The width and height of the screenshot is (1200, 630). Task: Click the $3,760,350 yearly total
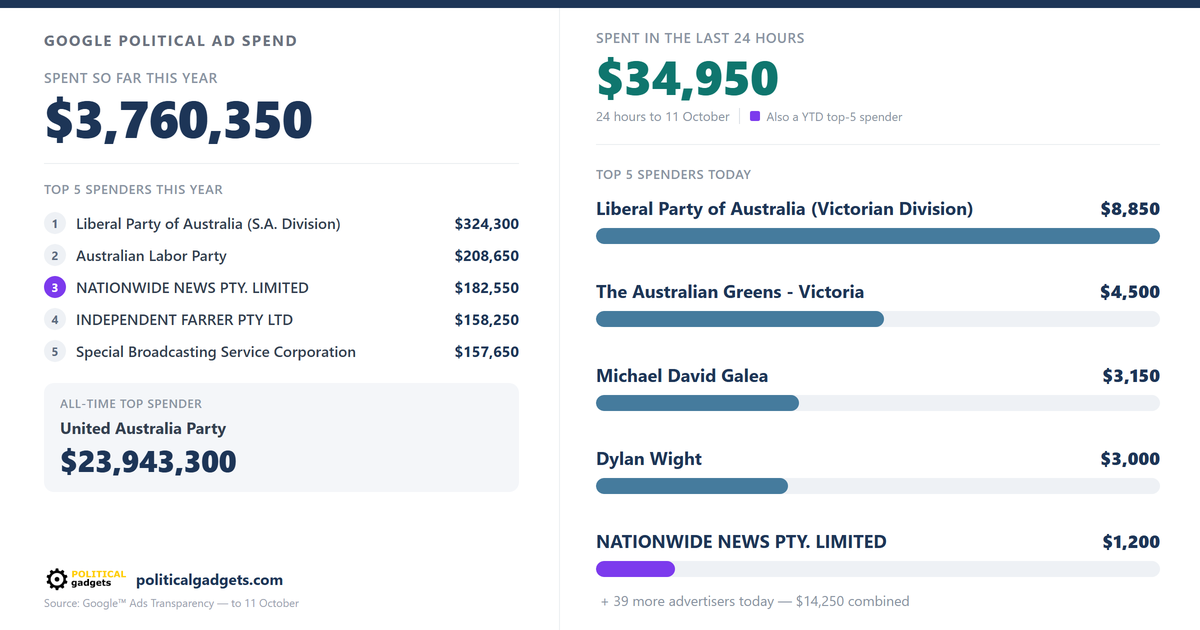point(179,120)
